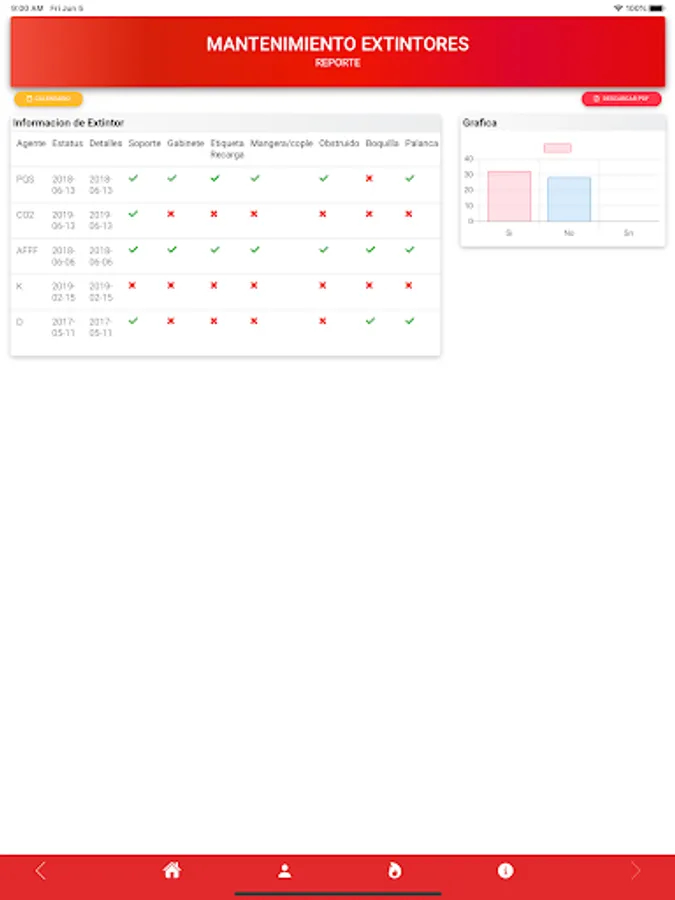
Task: Click the Estatus column header
Action: point(68,143)
